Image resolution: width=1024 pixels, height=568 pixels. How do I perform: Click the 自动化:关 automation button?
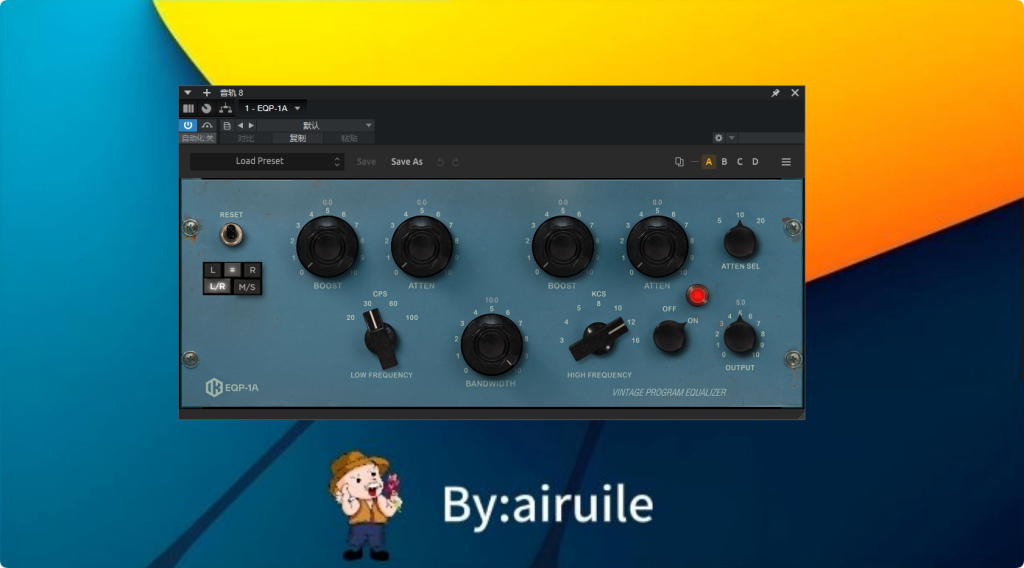coord(197,138)
